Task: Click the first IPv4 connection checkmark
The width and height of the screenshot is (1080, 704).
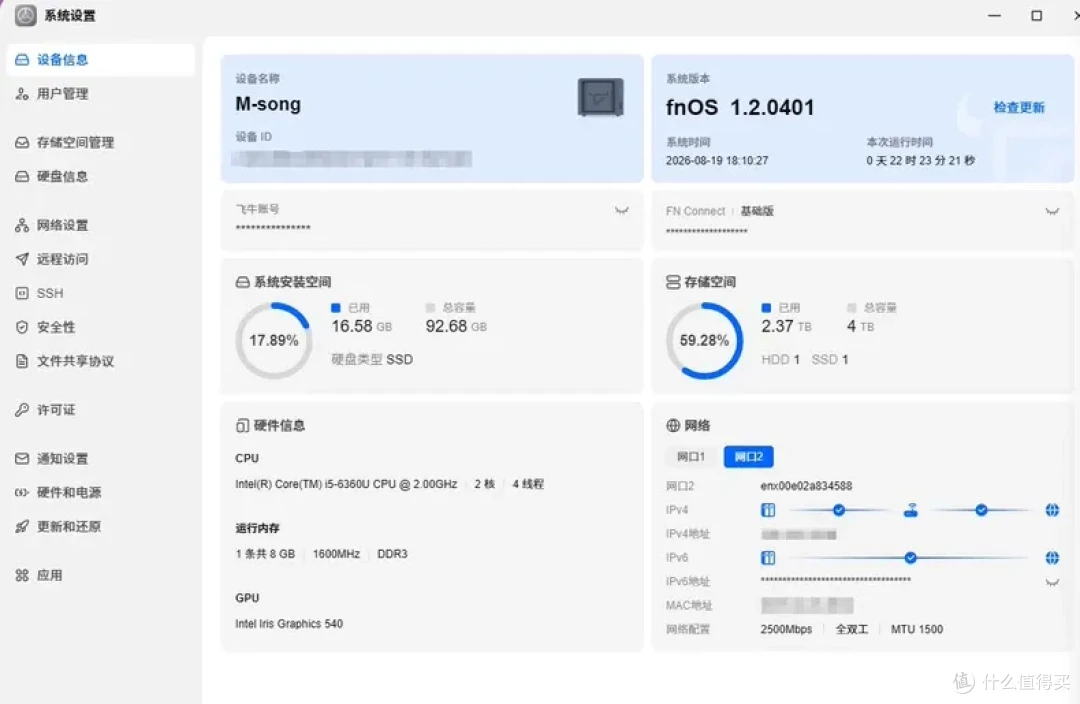Action: (x=838, y=510)
